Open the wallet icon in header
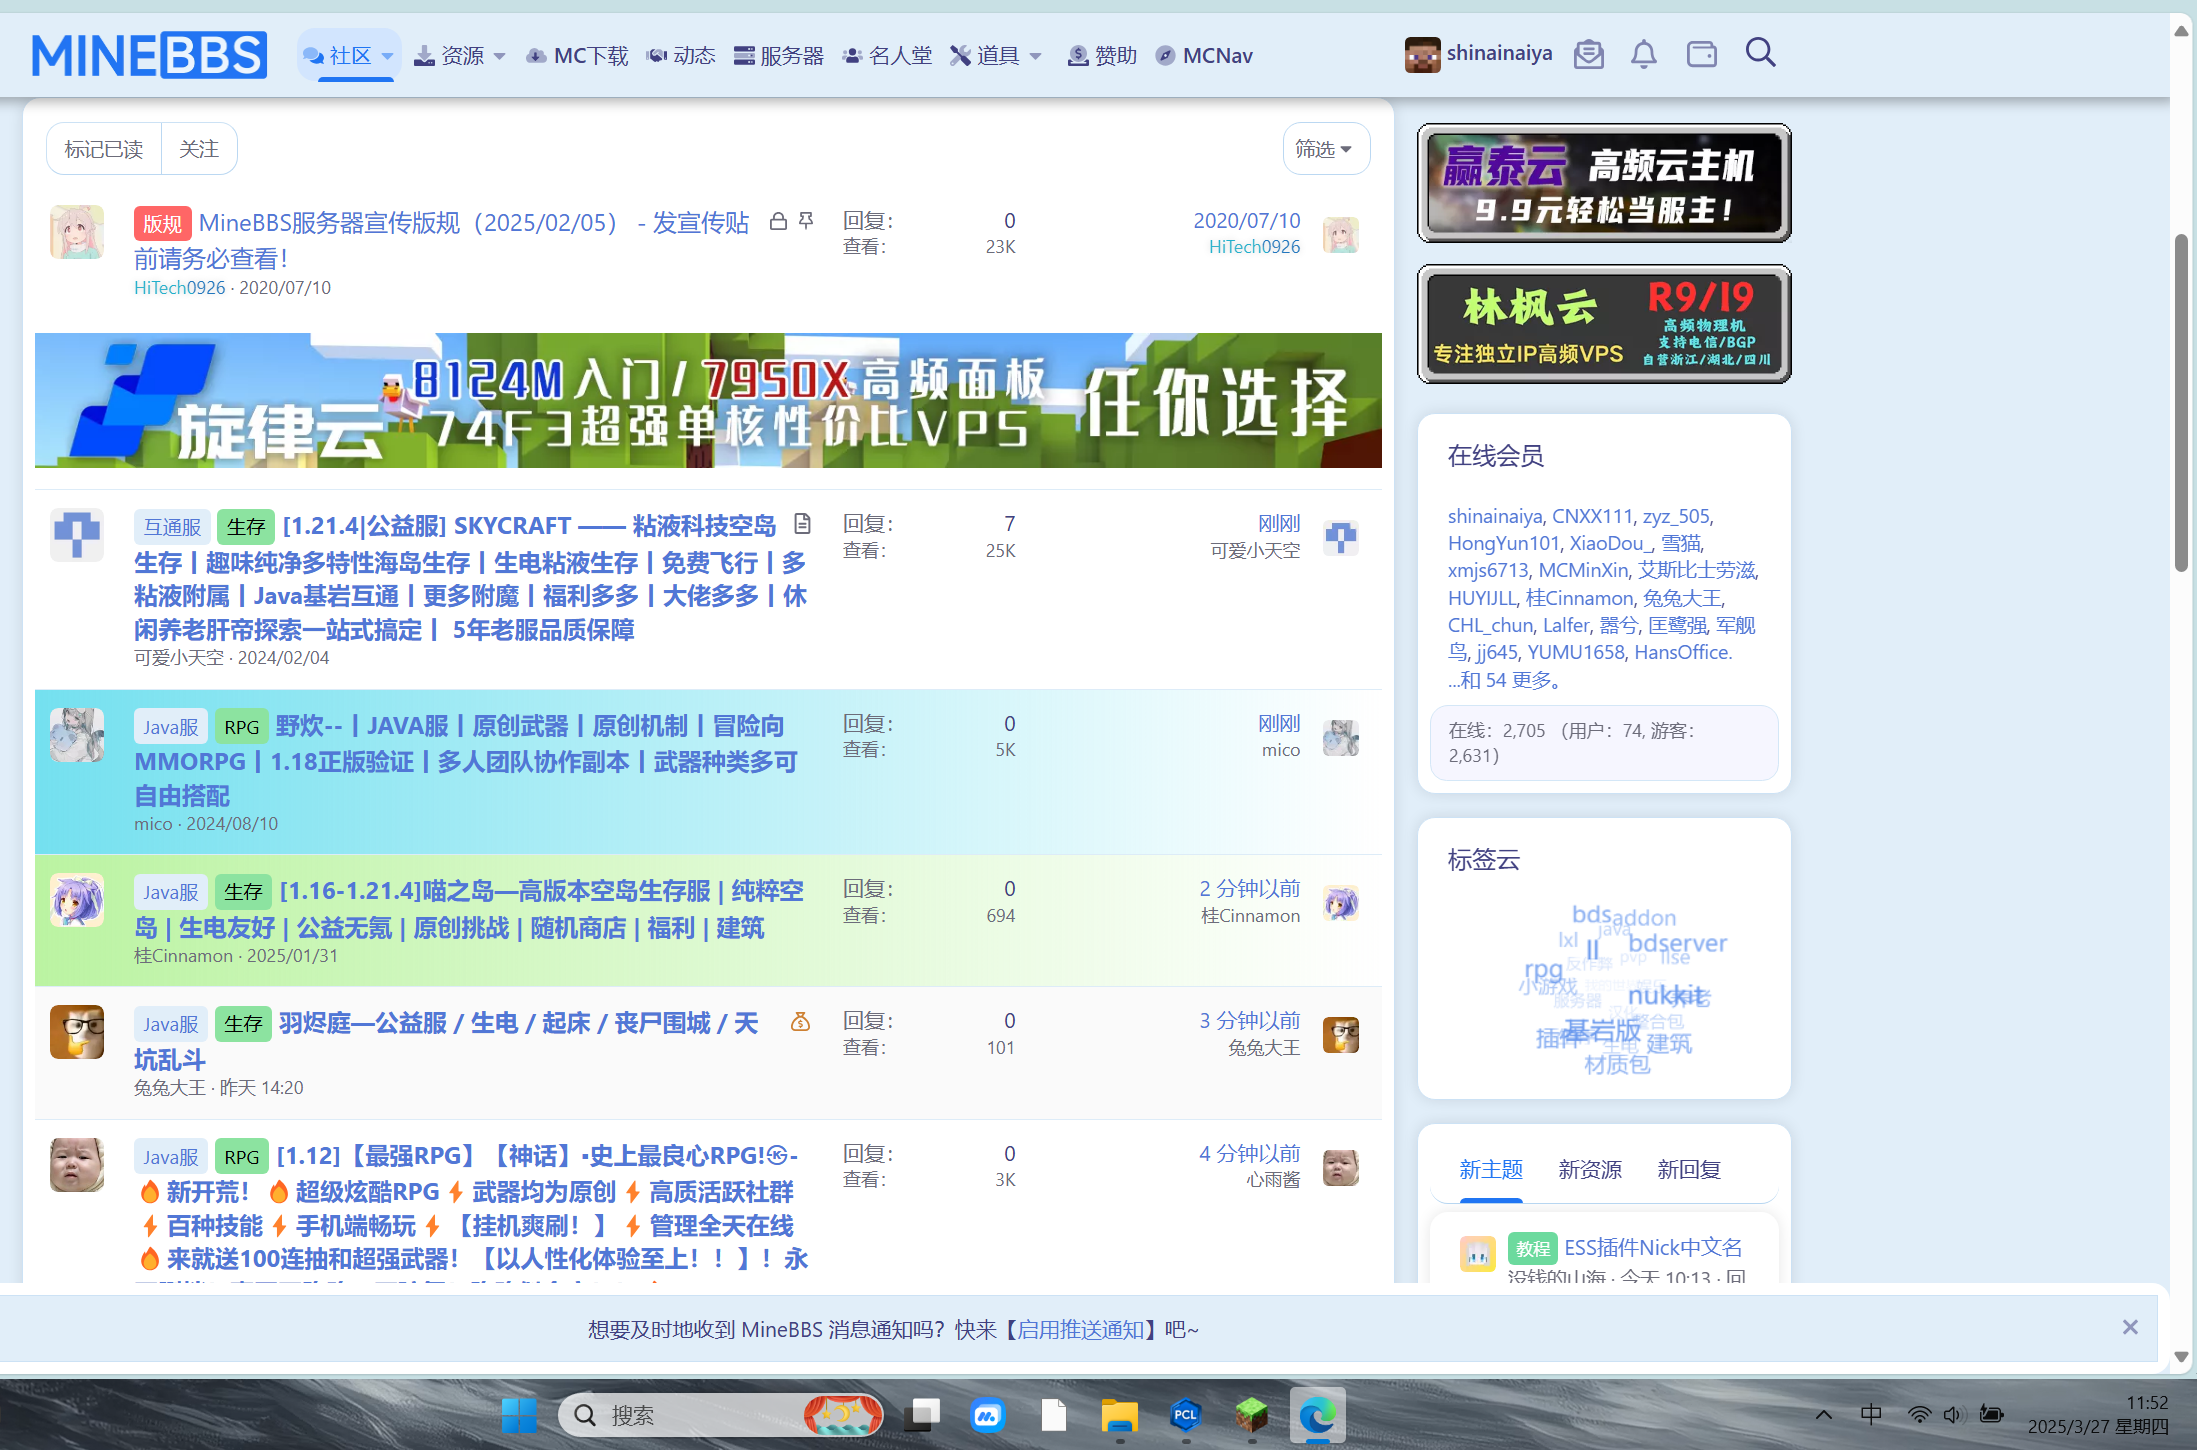The height and width of the screenshot is (1450, 2197). [1701, 54]
